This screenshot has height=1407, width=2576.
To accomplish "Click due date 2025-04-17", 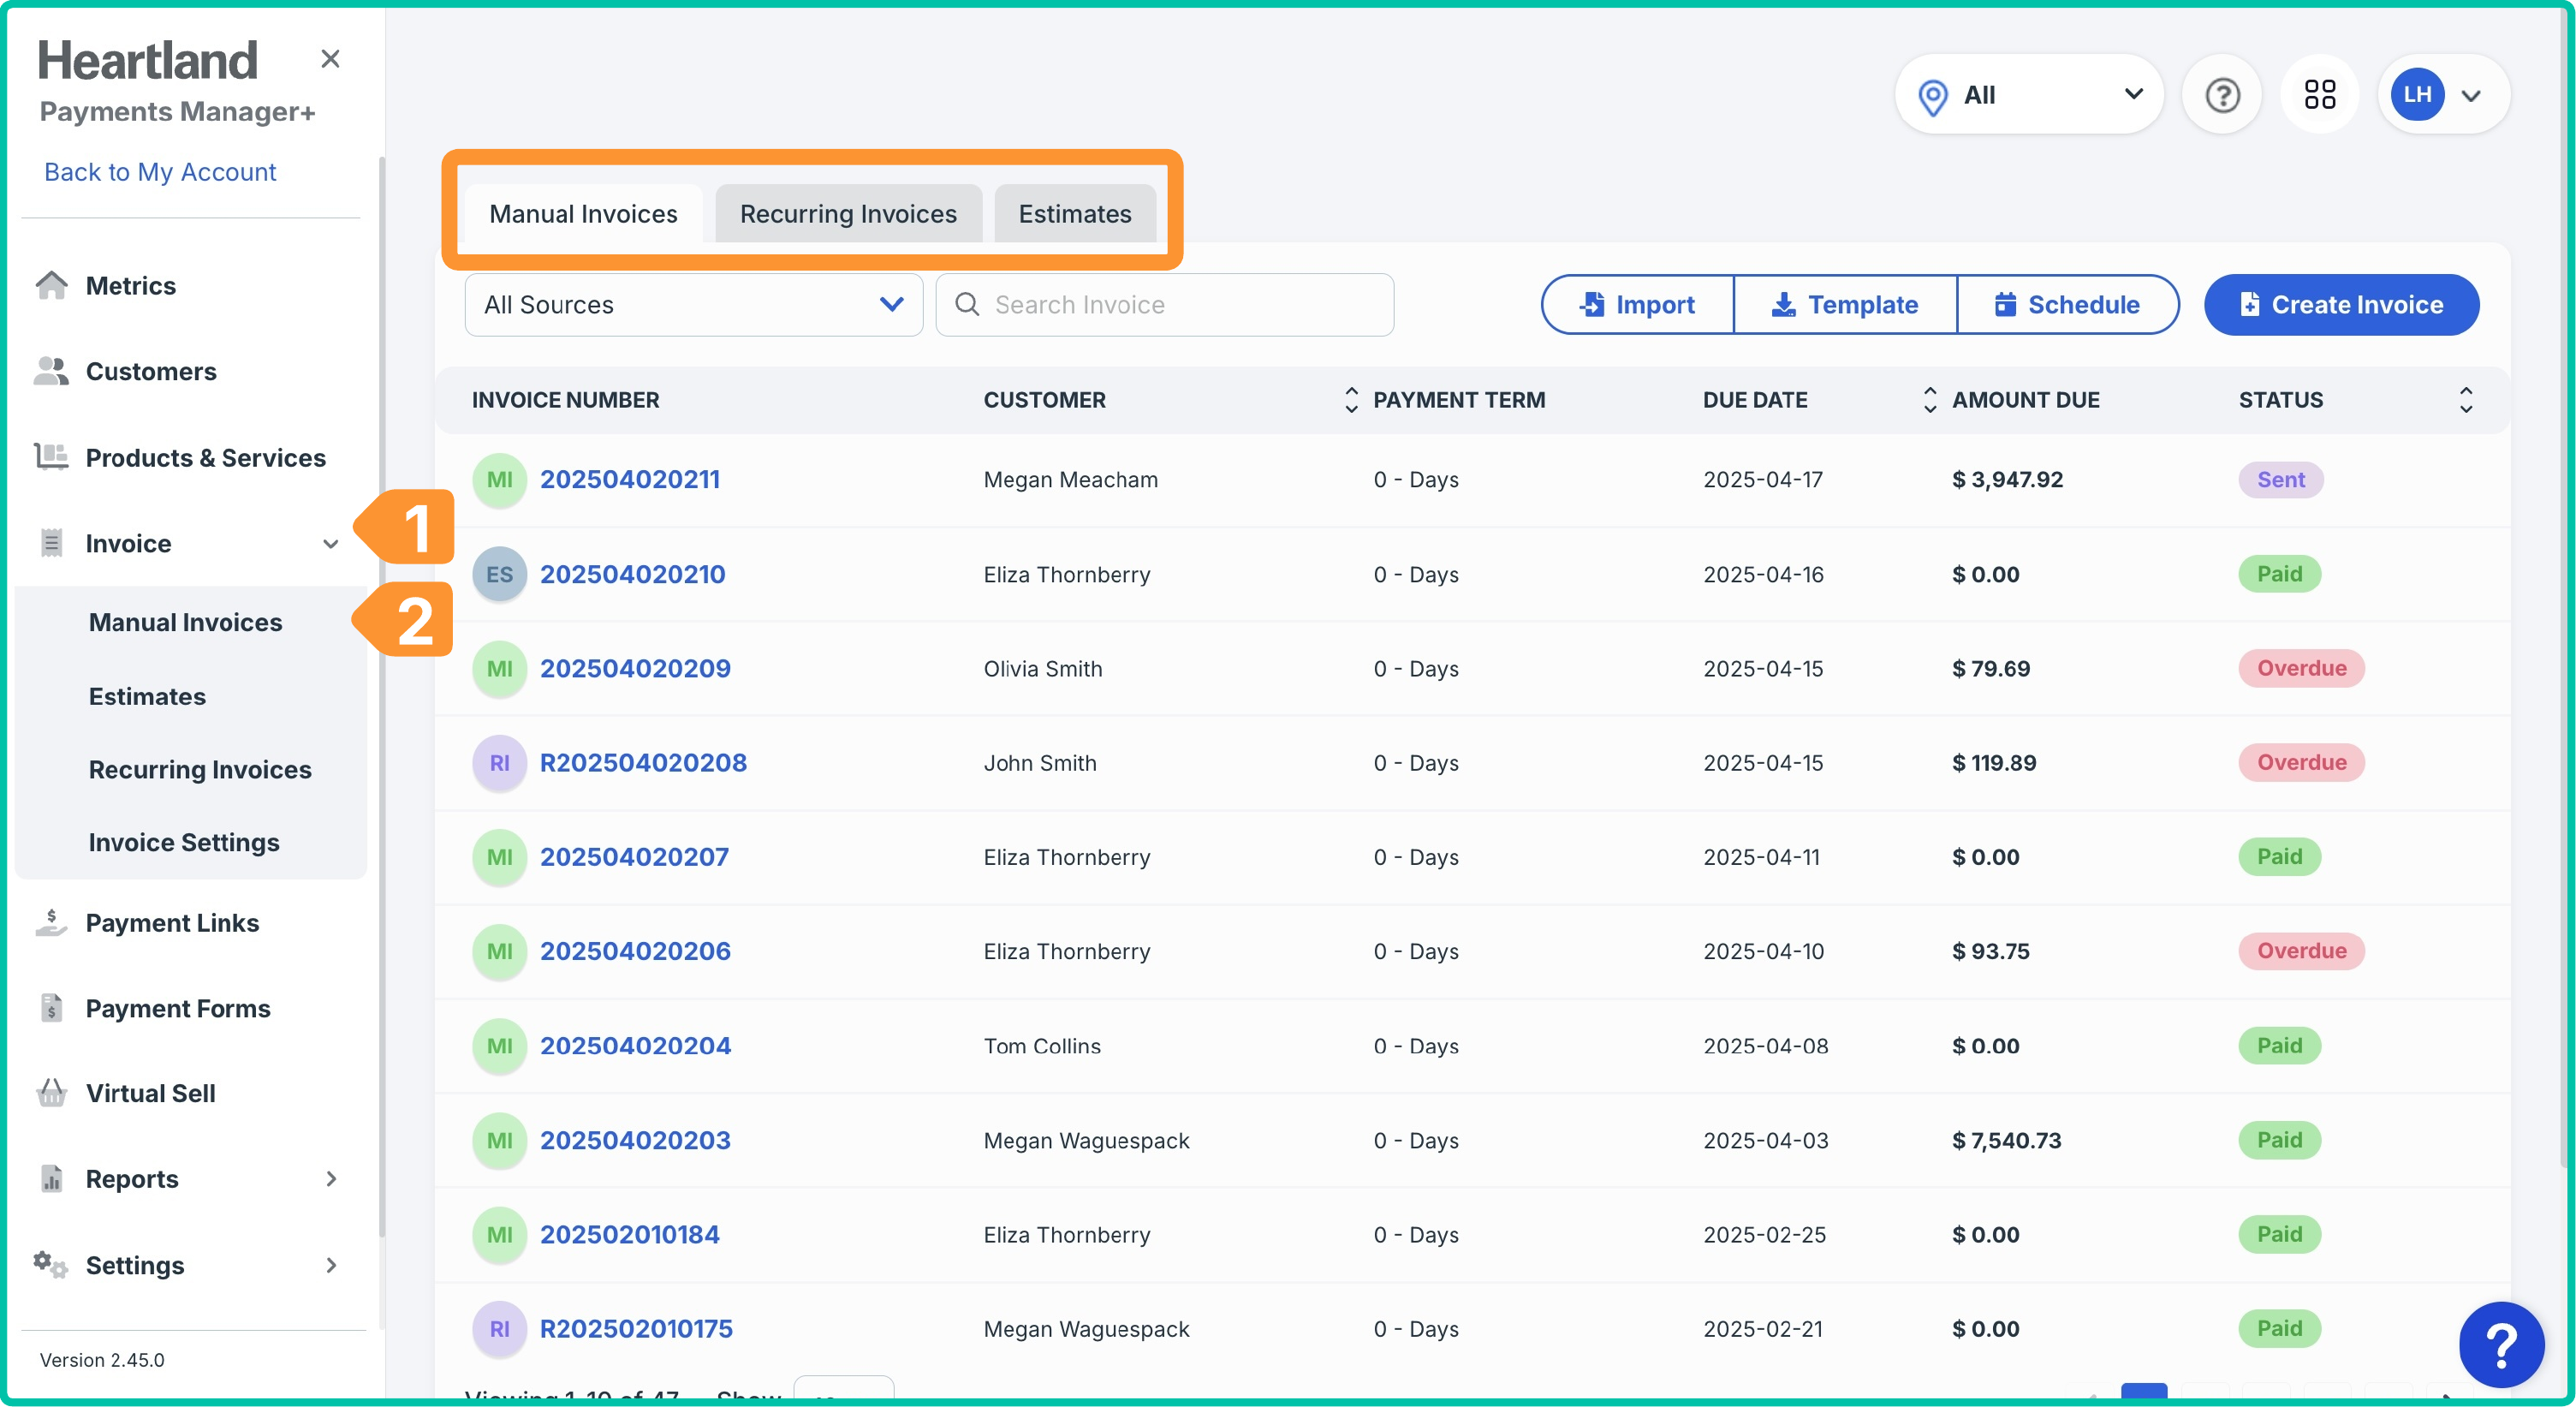I will point(1763,480).
